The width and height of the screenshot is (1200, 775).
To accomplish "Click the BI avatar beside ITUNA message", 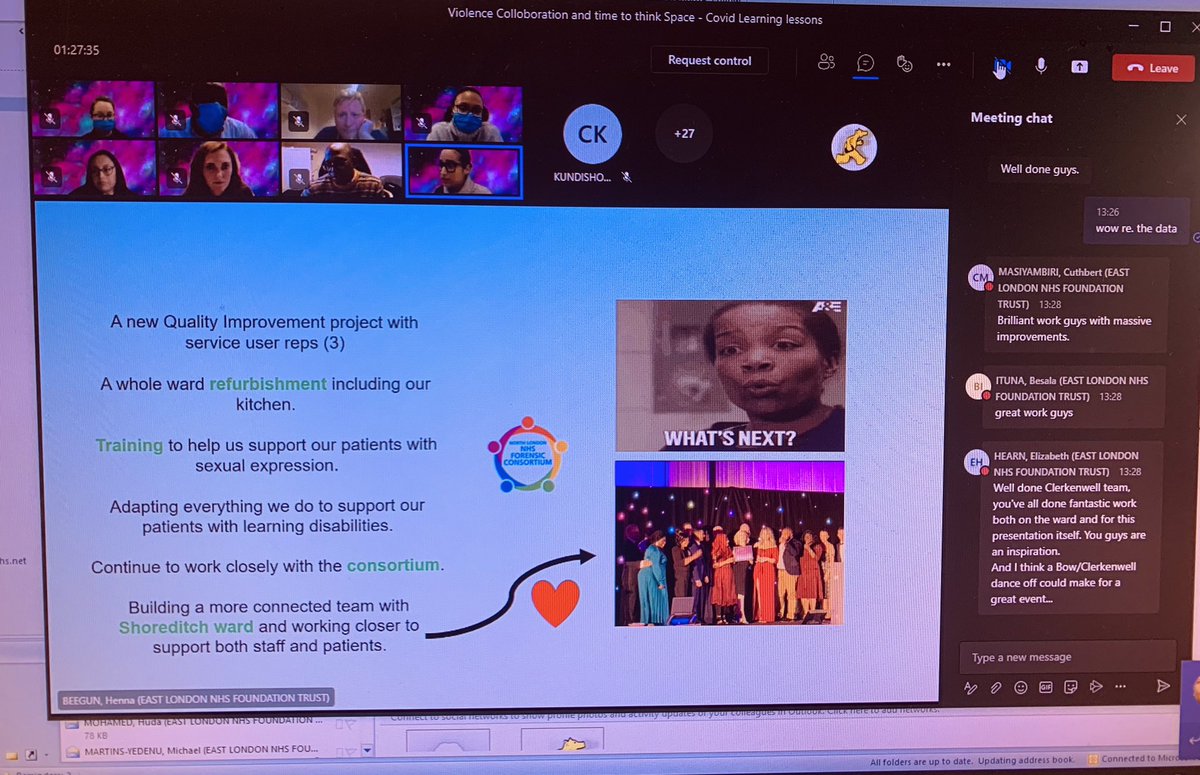I will (980, 388).
